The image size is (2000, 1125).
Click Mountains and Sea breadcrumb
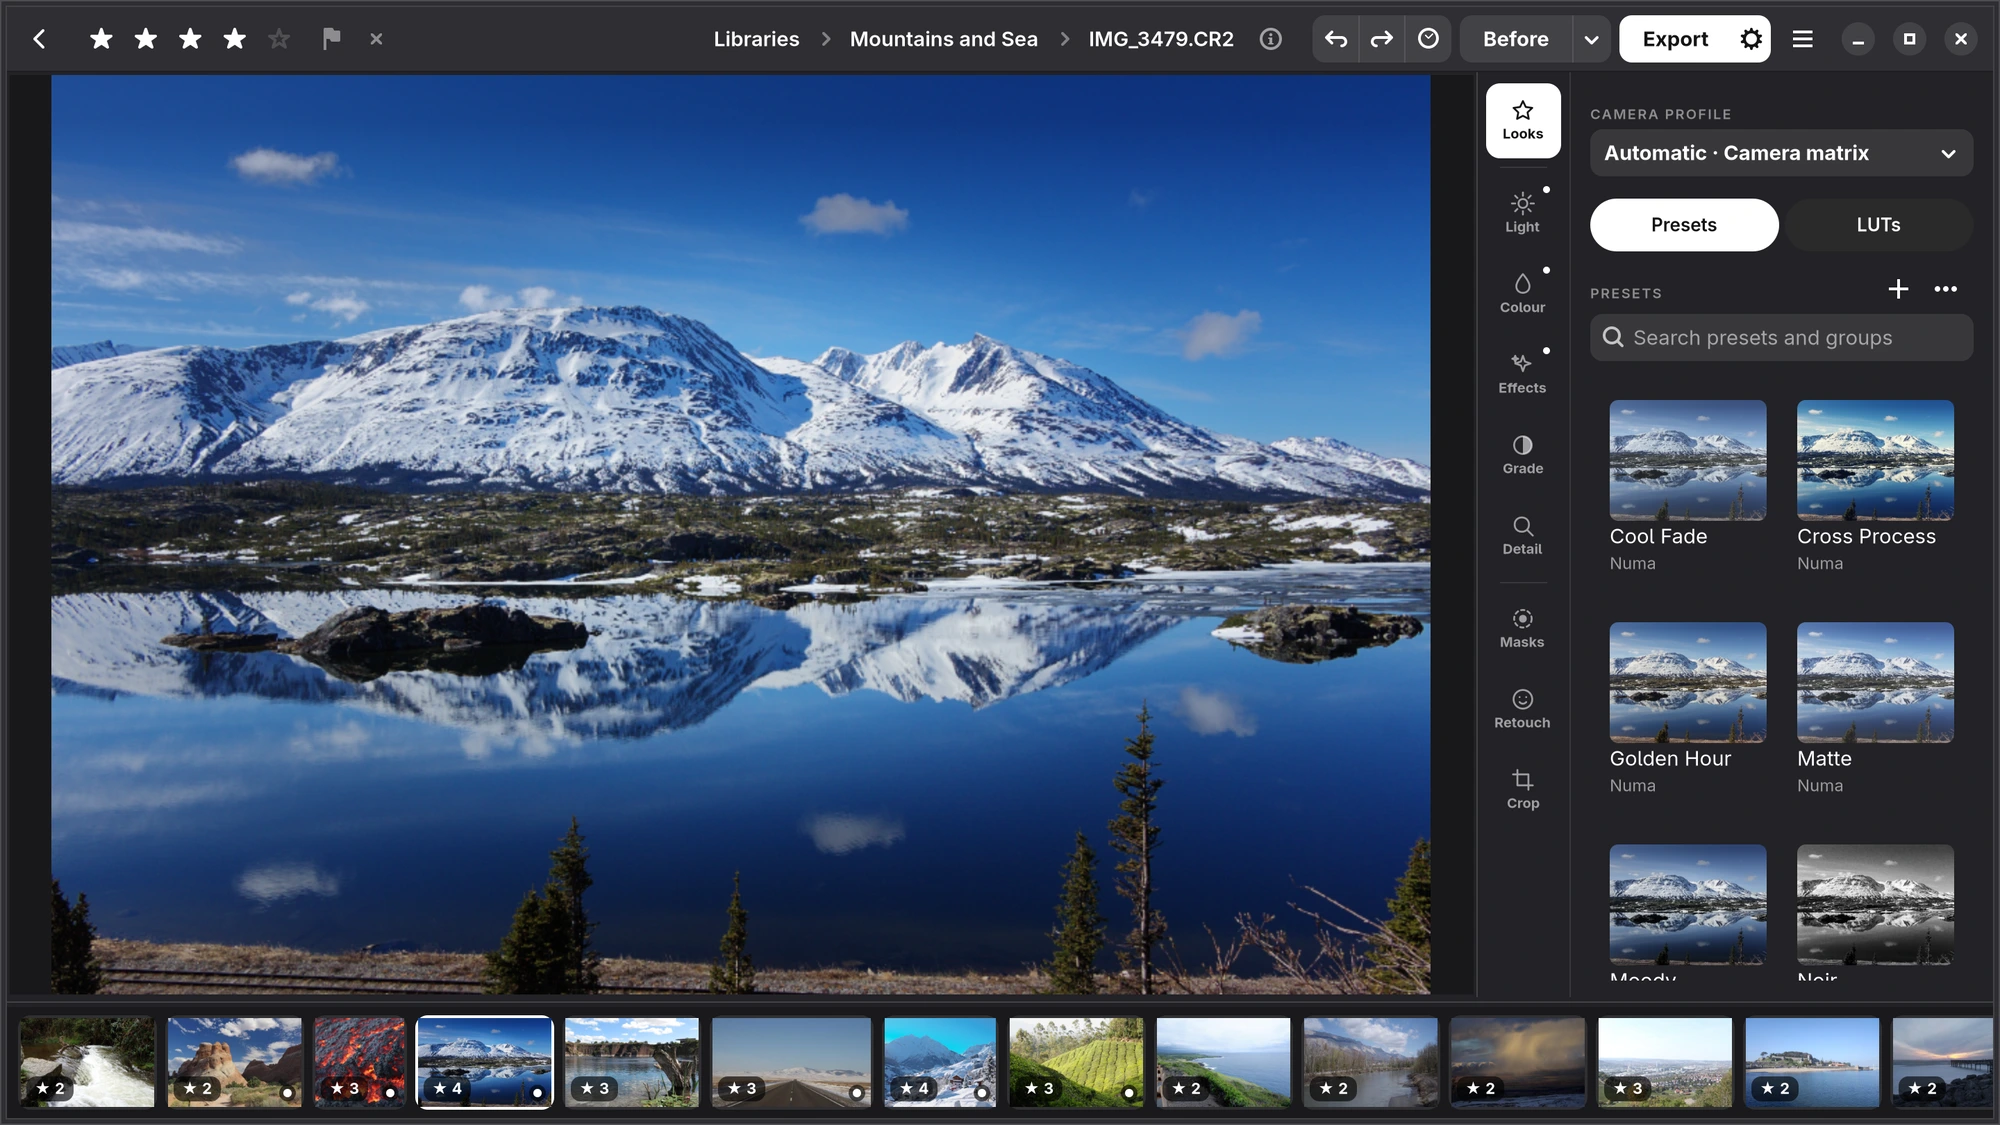pos(943,39)
